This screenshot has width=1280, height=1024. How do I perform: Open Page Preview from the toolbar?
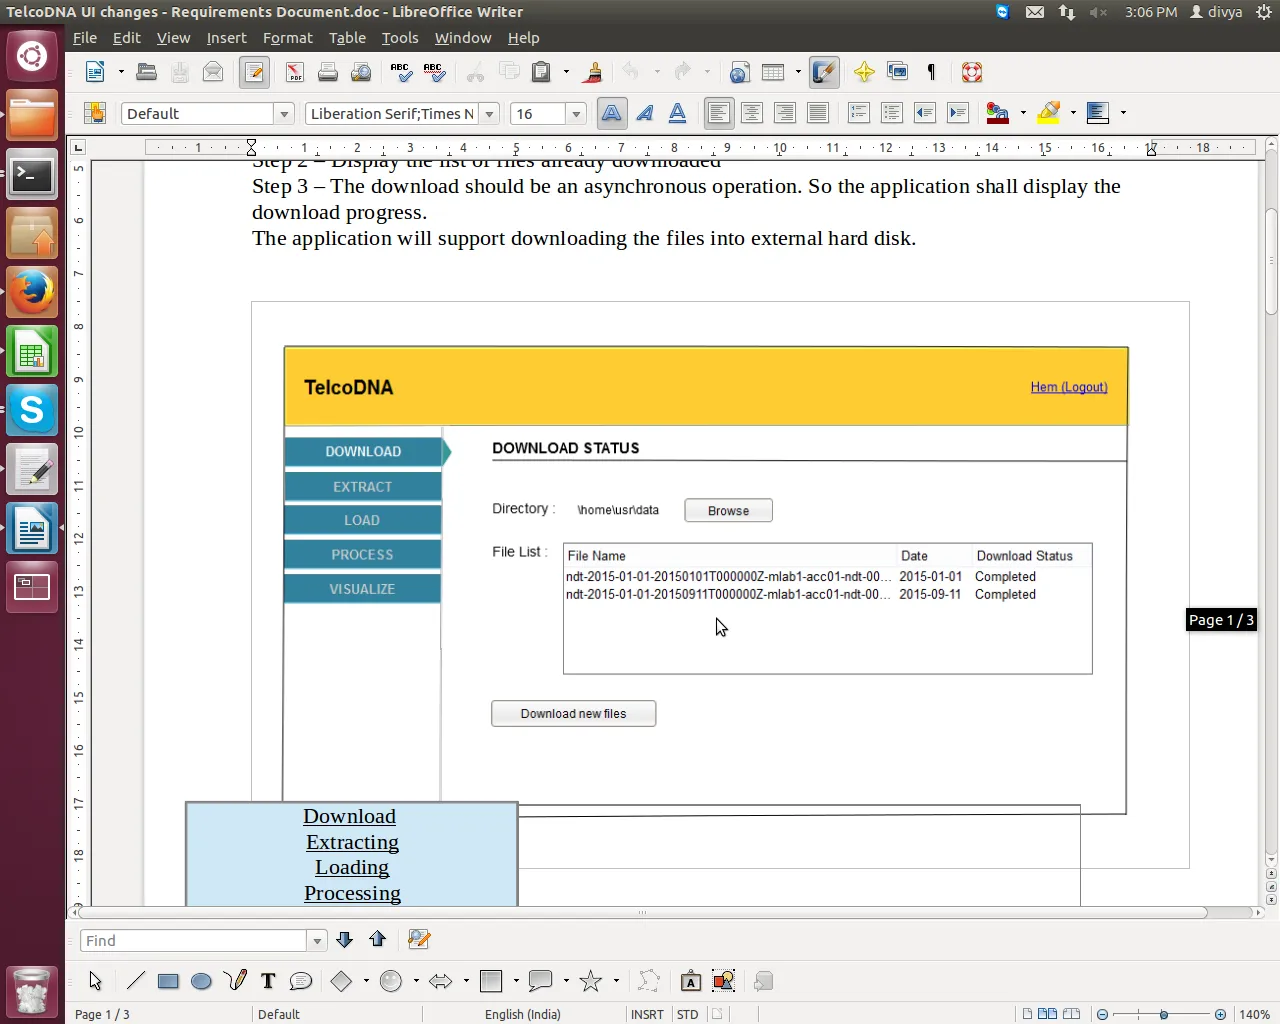pyautogui.click(x=361, y=72)
